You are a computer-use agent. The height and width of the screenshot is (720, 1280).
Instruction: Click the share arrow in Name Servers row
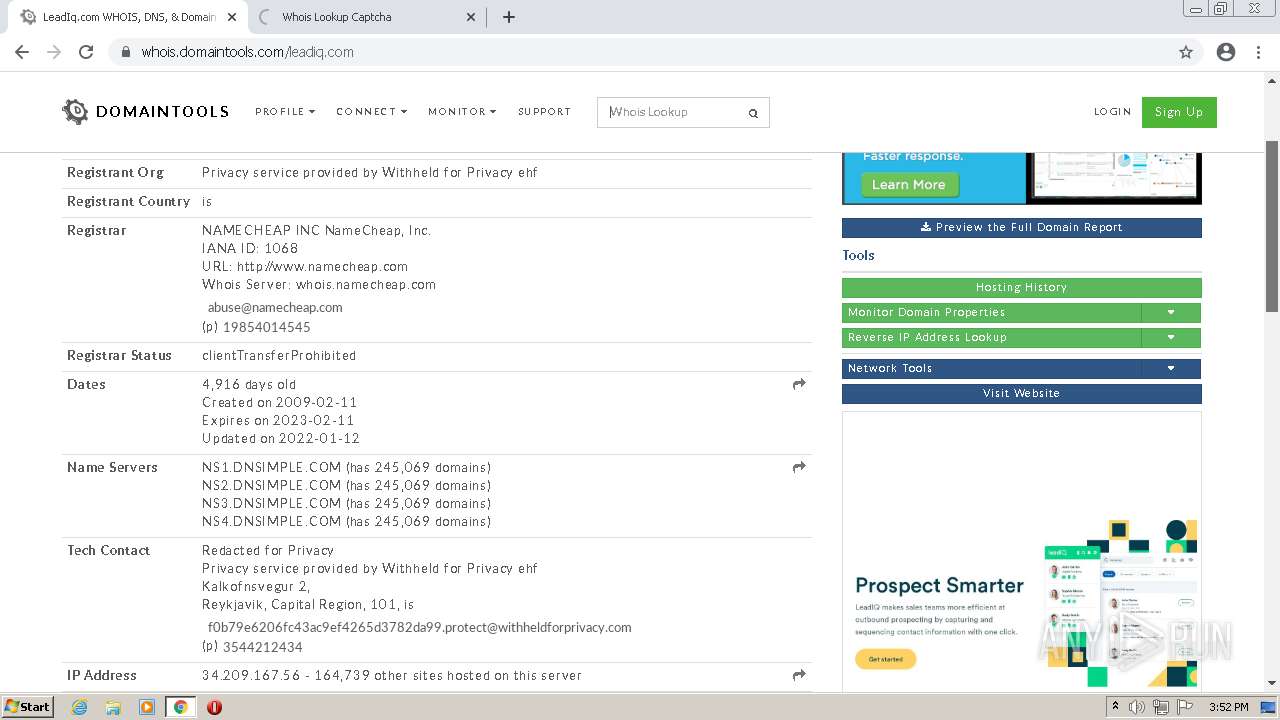[x=799, y=467]
